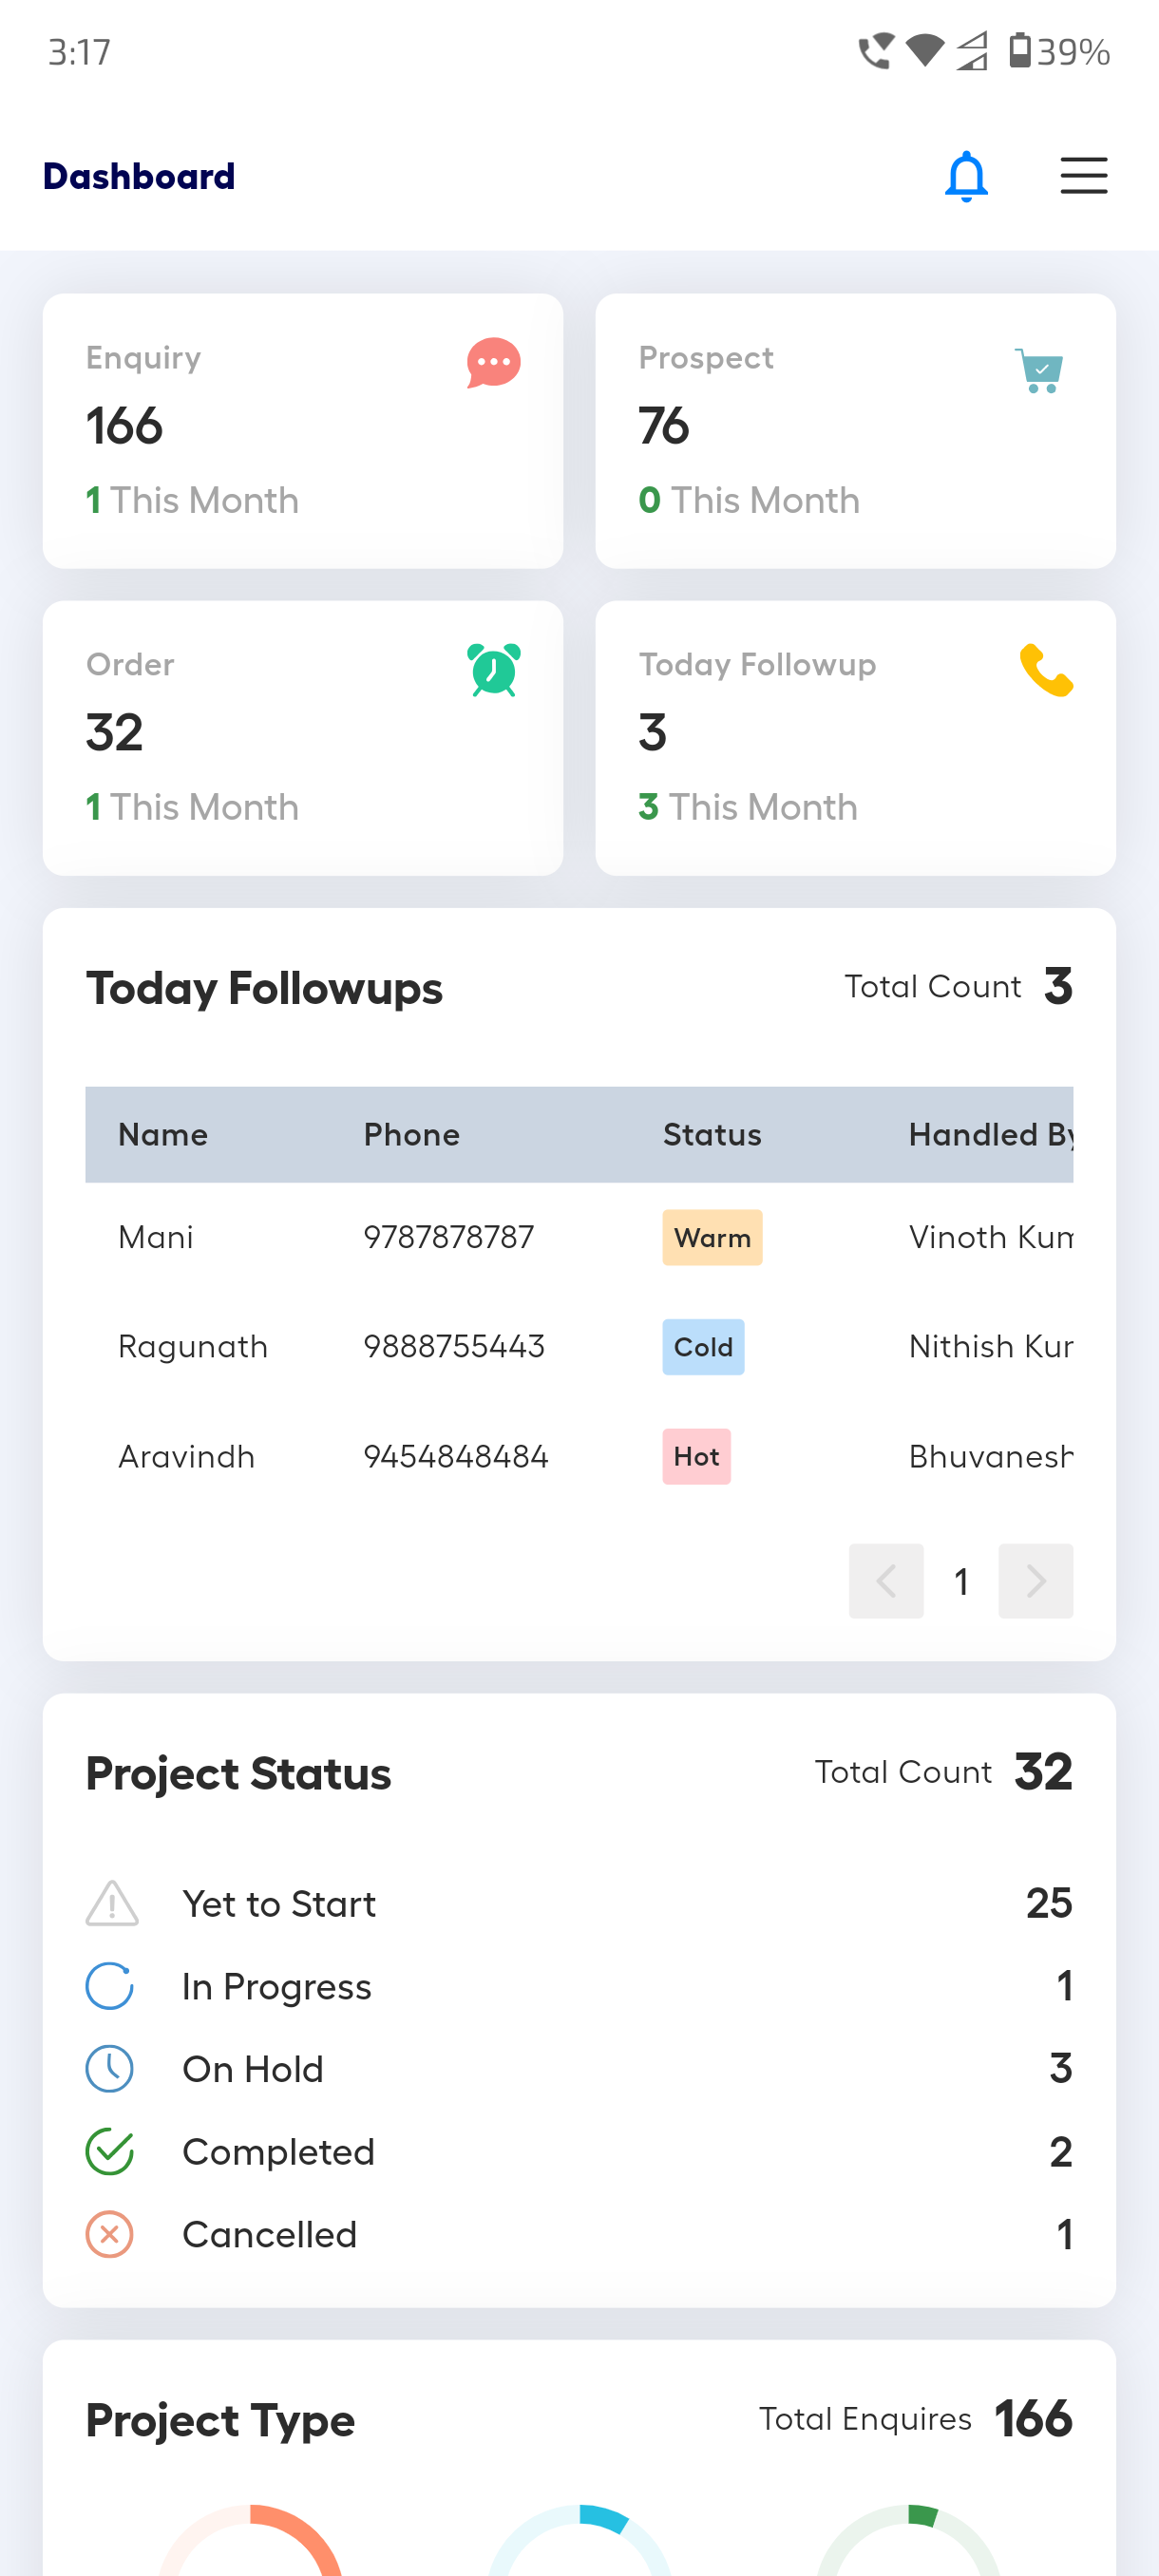Click the In Progress spinner icon
Viewport: 1159px width, 2576px height.
pyautogui.click(x=110, y=1986)
